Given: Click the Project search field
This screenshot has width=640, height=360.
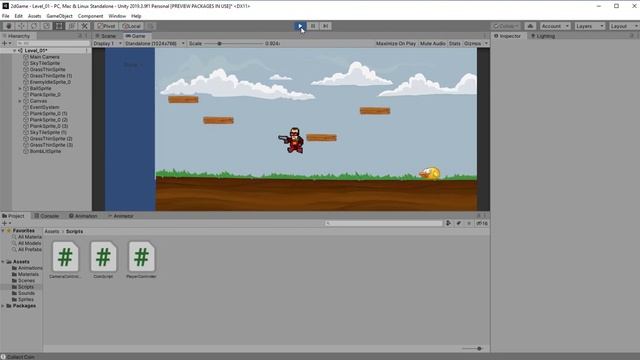Looking at the screenshot, I should pos(384,223).
